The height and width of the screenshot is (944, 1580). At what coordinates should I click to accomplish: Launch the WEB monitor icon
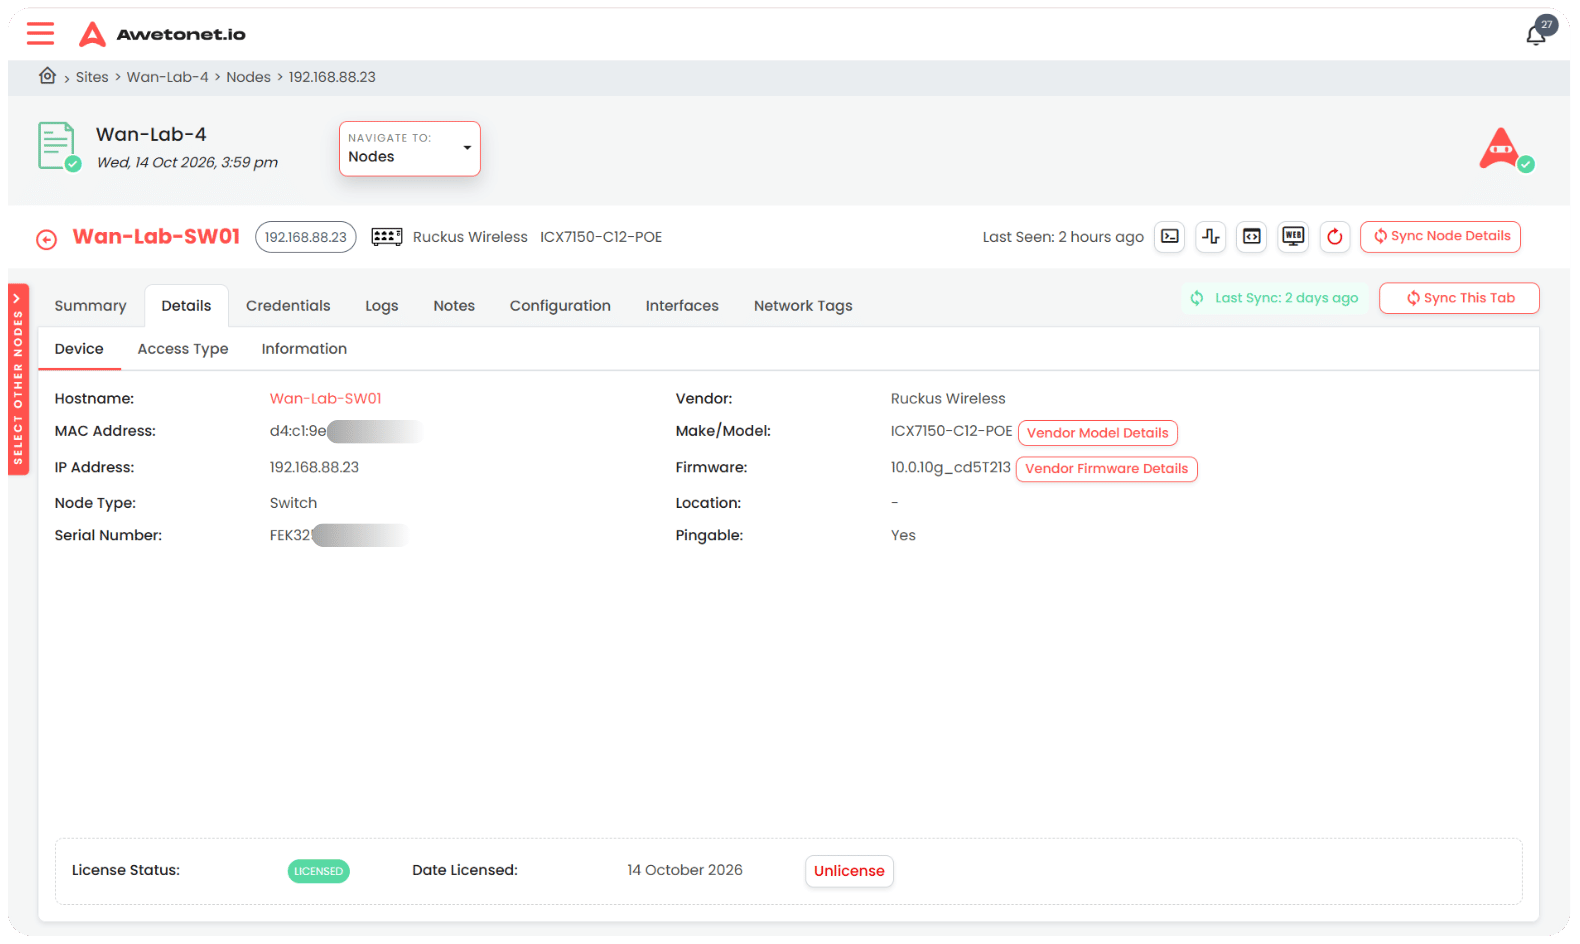[1294, 237]
